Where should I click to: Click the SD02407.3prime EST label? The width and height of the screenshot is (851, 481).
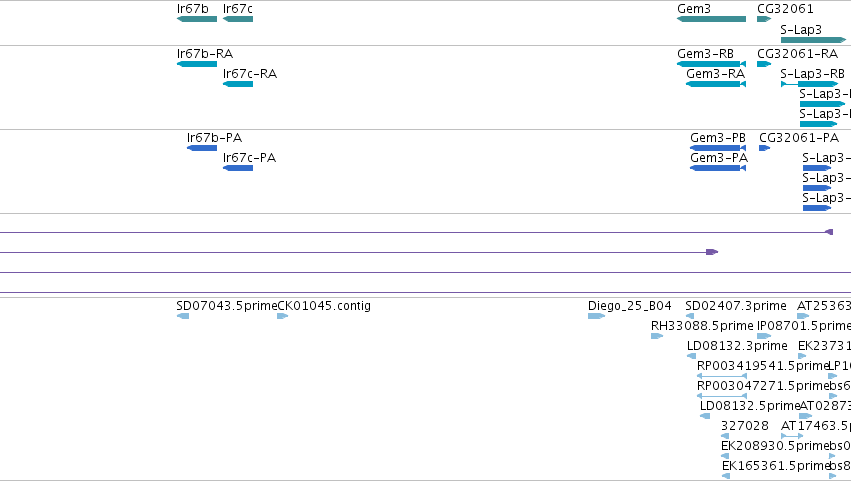tap(736, 306)
